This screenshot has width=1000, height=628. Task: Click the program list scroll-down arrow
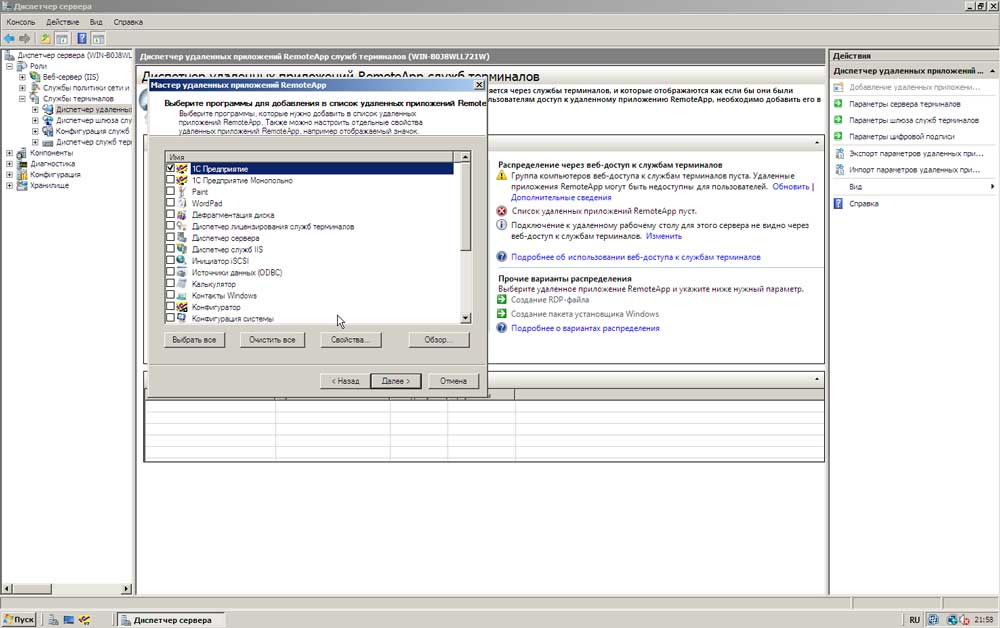coord(465,318)
